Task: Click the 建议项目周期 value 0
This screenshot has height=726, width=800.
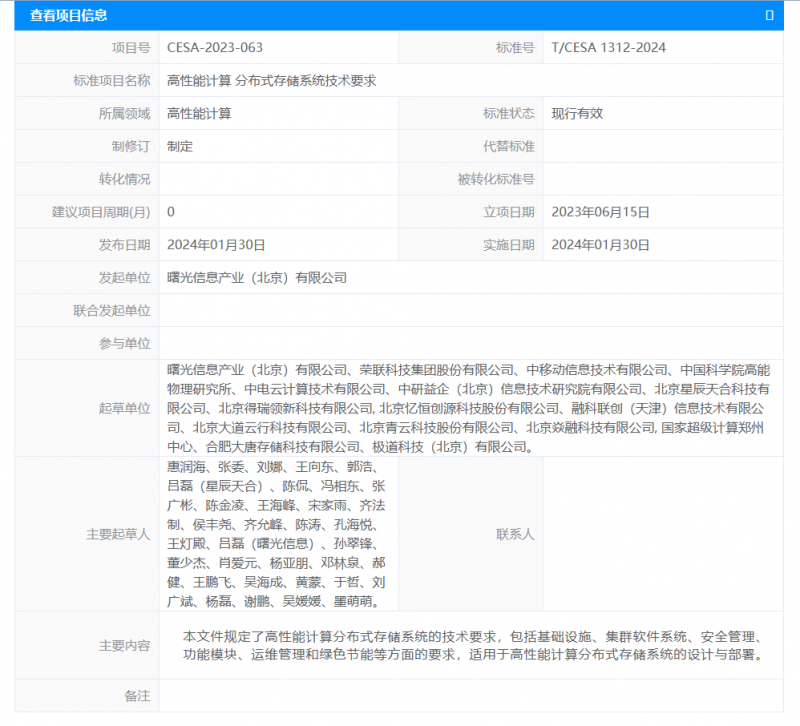Action: coord(171,212)
